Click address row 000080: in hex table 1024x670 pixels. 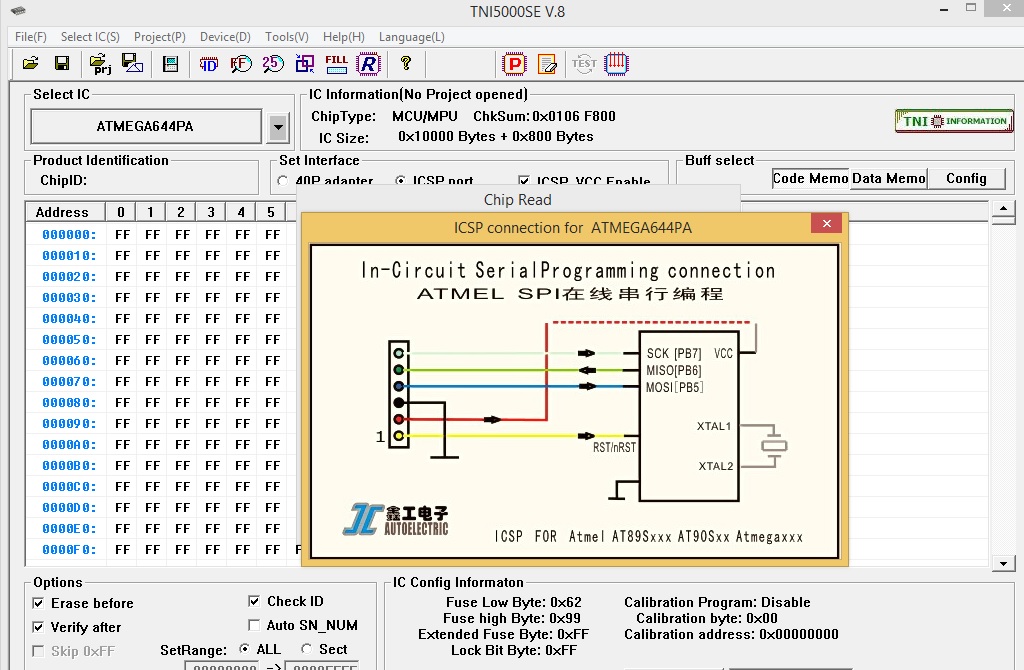point(69,403)
